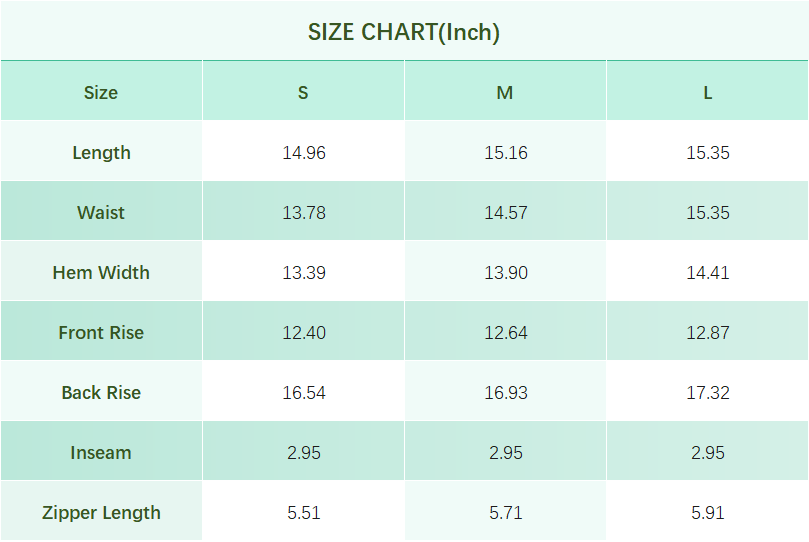Select the Size header cell
Image resolution: width=809 pixels, height=542 pixels.
click(x=101, y=93)
